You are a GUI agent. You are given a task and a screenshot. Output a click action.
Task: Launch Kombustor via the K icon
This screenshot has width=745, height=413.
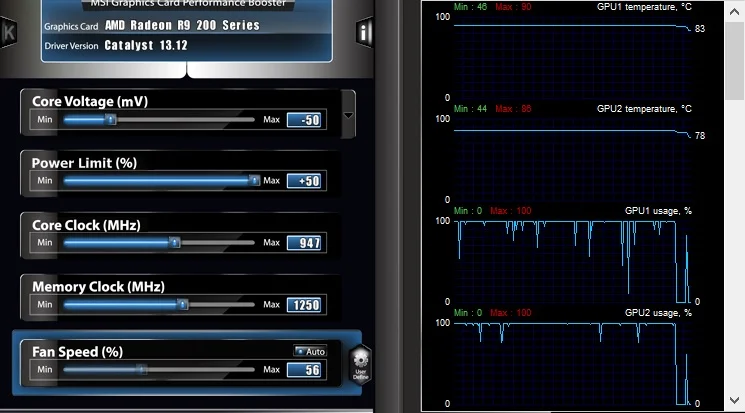pyautogui.click(x=8, y=32)
